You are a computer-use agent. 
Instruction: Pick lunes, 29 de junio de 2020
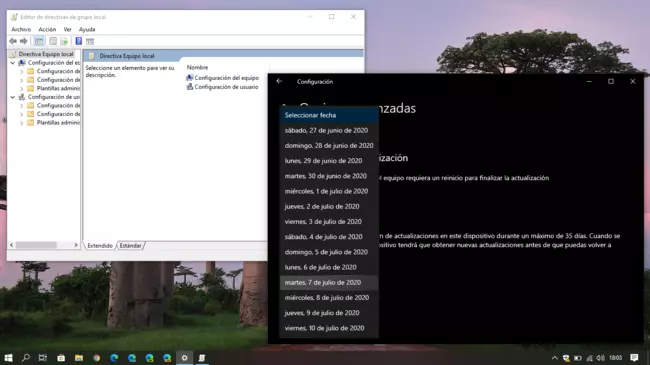[329, 161]
